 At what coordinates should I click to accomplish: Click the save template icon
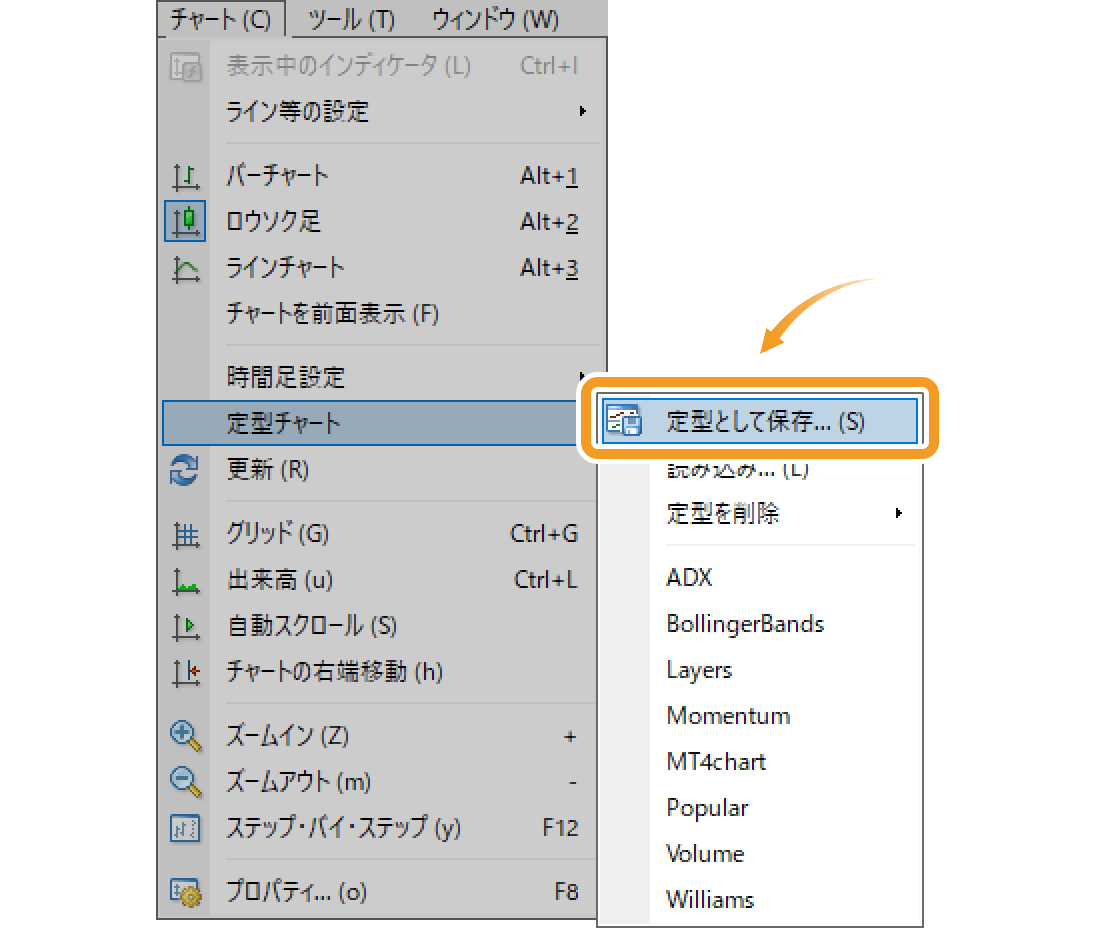pyautogui.click(x=623, y=421)
